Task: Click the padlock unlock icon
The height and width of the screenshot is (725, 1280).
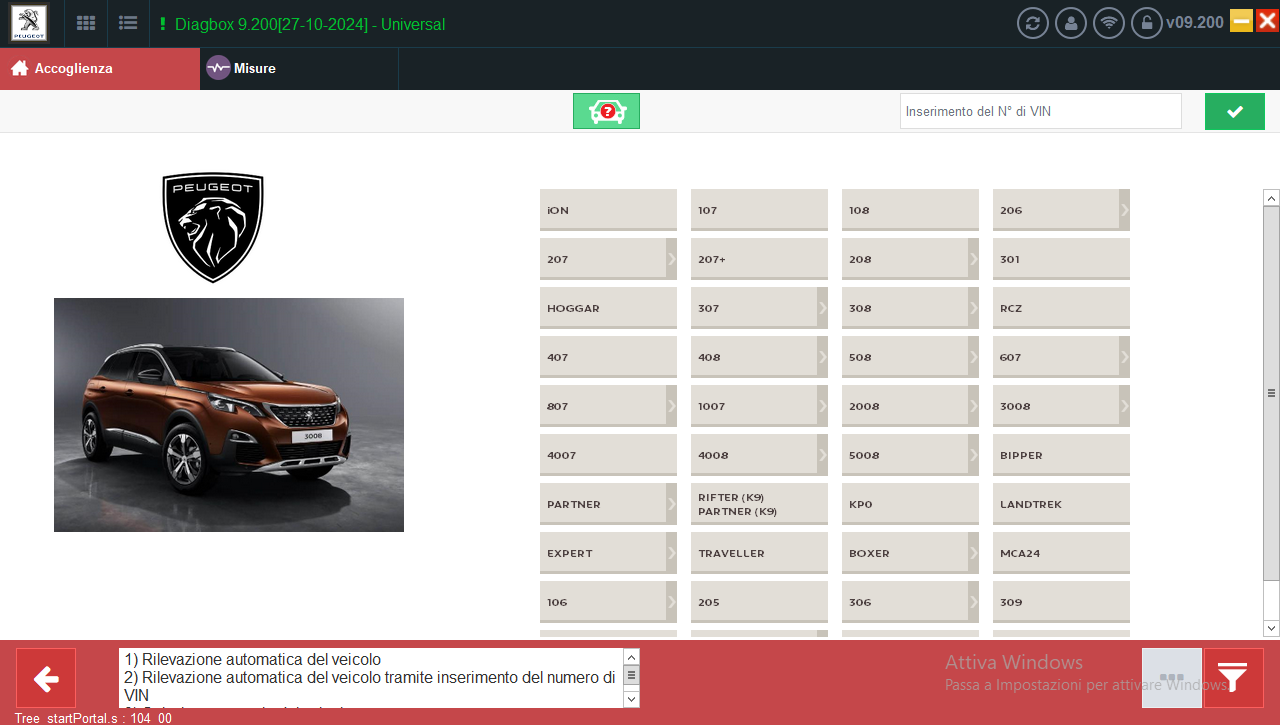Action: coord(1147,23)
